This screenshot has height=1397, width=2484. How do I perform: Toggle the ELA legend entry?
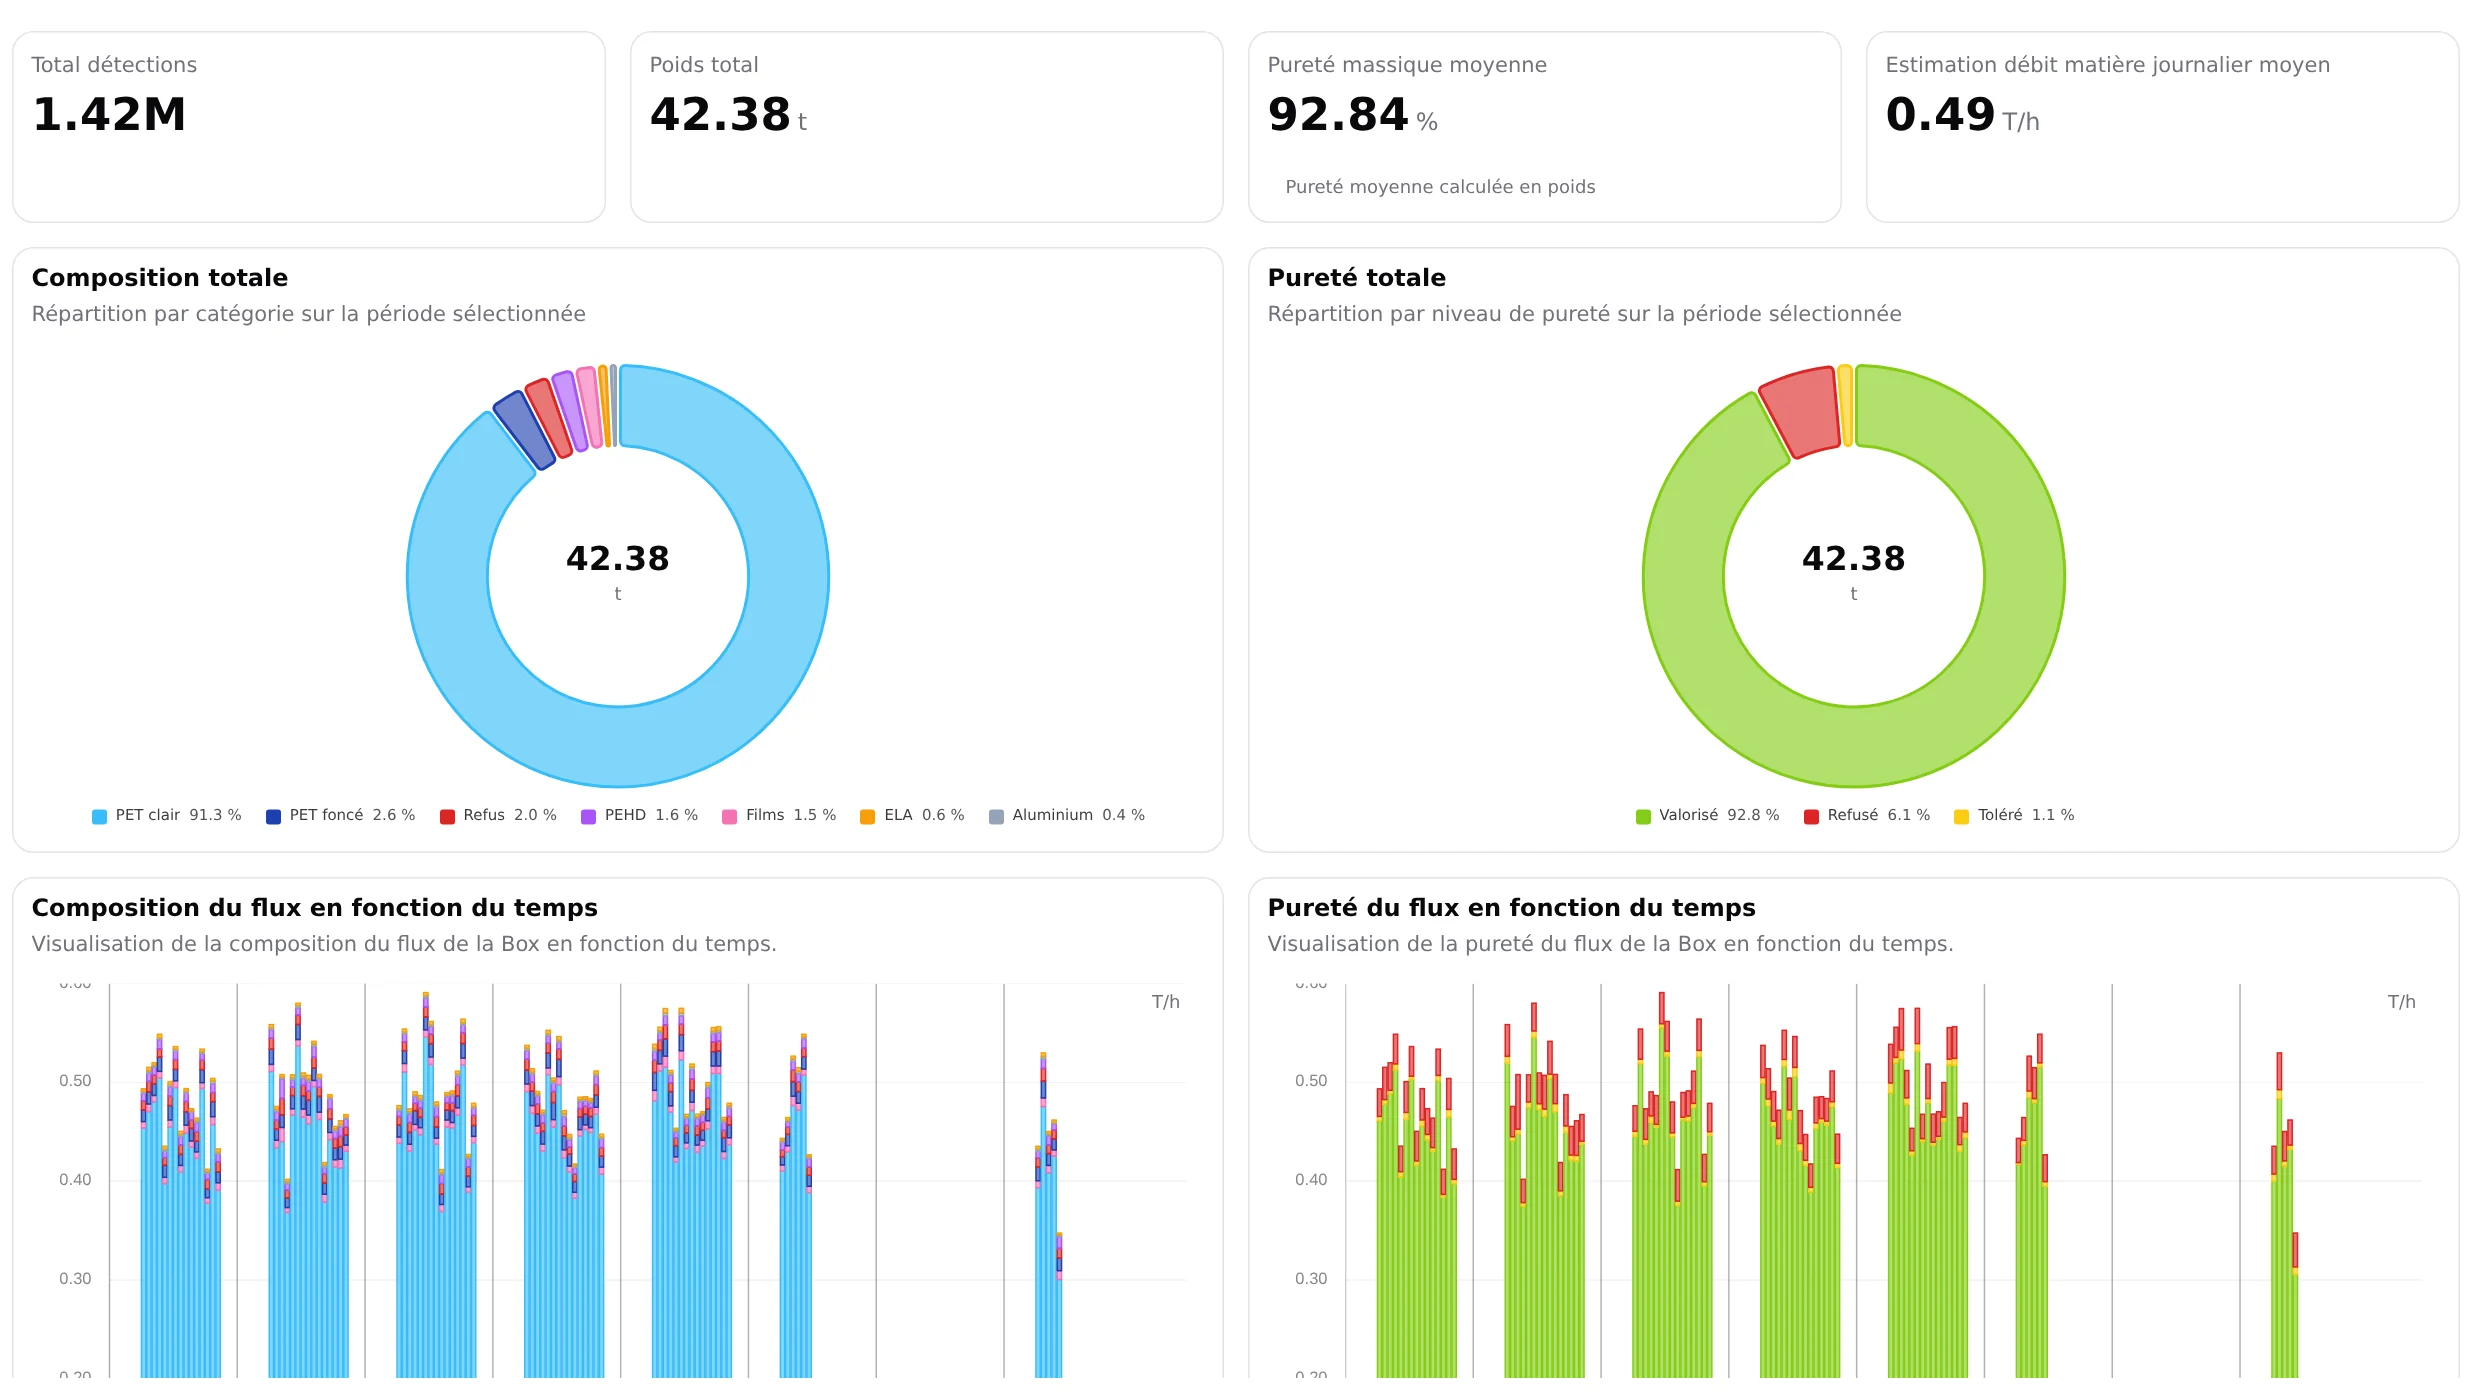tap(912, 815)
